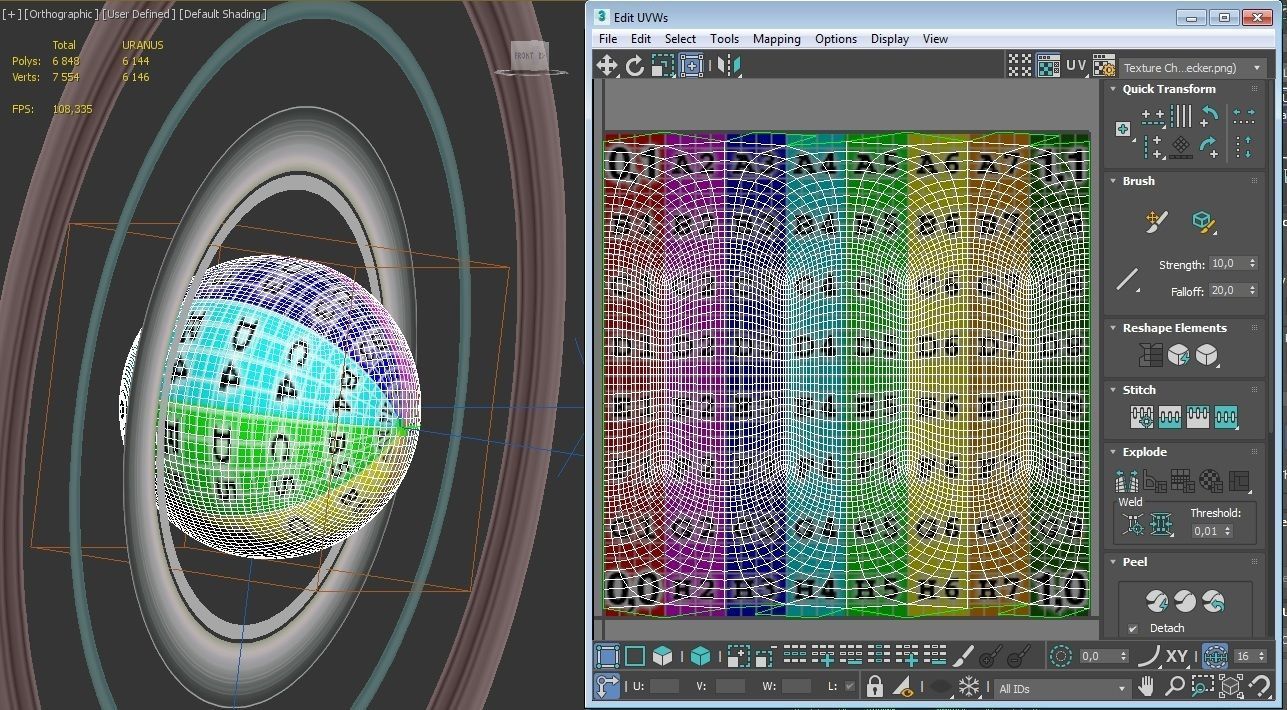The width and height of the screenshot is (1287, 710).
Task: Click the Zoom Region icon
Action: click(1203, 686)
